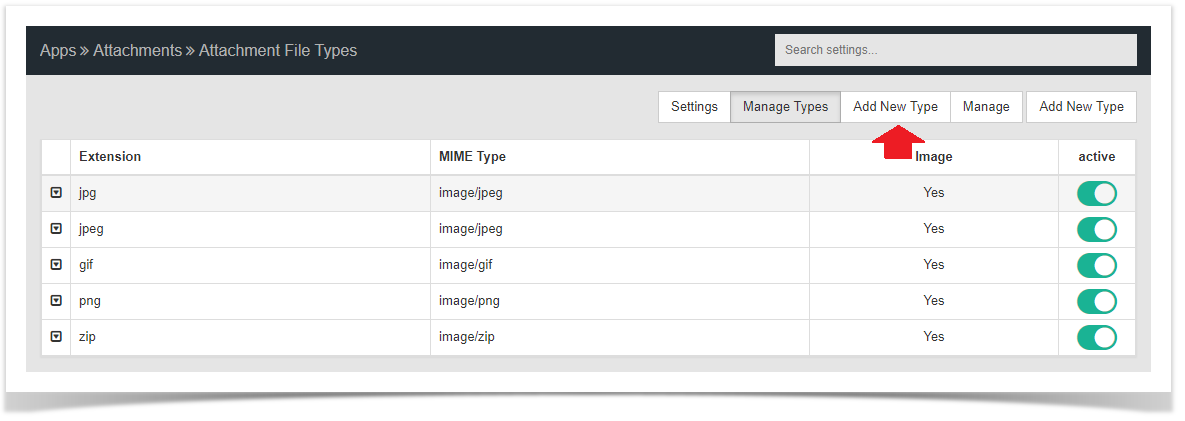Click Add New Type next to Manage Types
Screen dimensions: 1185x421
[x=895, y=107]
